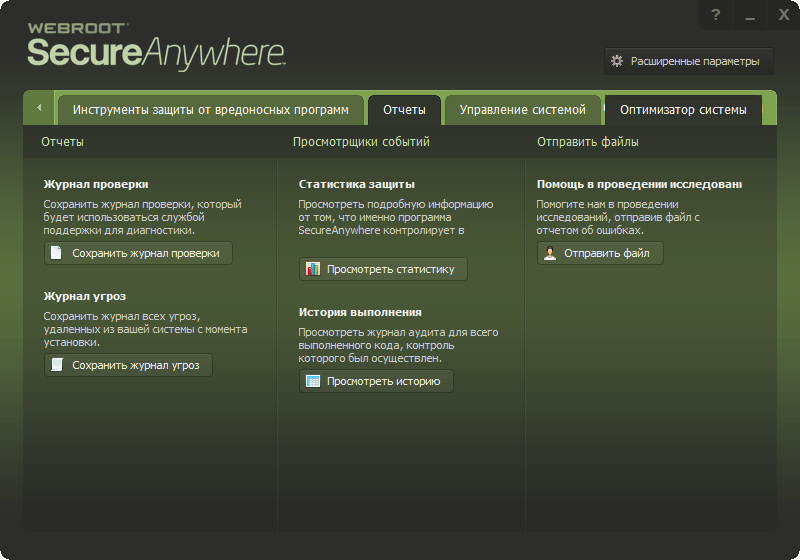Click the Отчеты section header below tabs
Image resolution: width=800 pixels, height=560 pixels.
click(62, 142)
